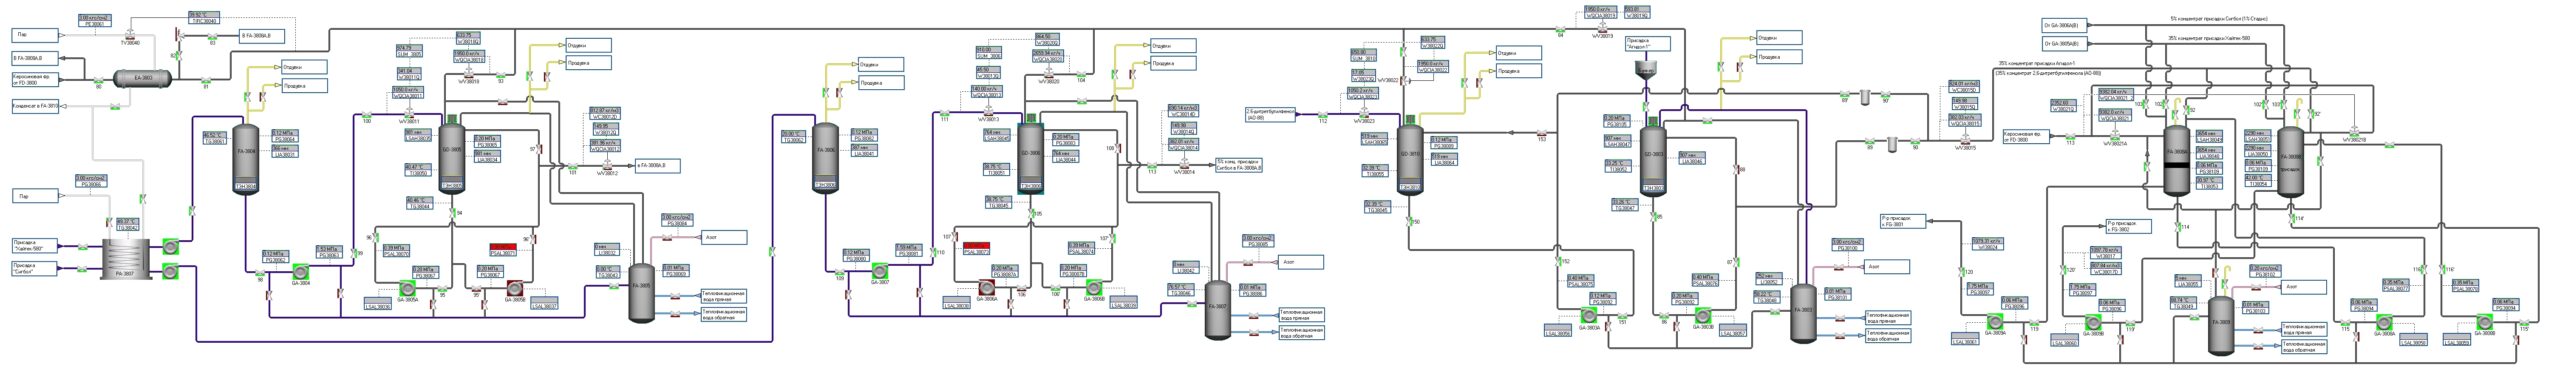Image resolution: width=2560 pixels, height=378 pixels.
Task: Select the red alarm tag near GA-3805B
Action: [x=503, y=246]
